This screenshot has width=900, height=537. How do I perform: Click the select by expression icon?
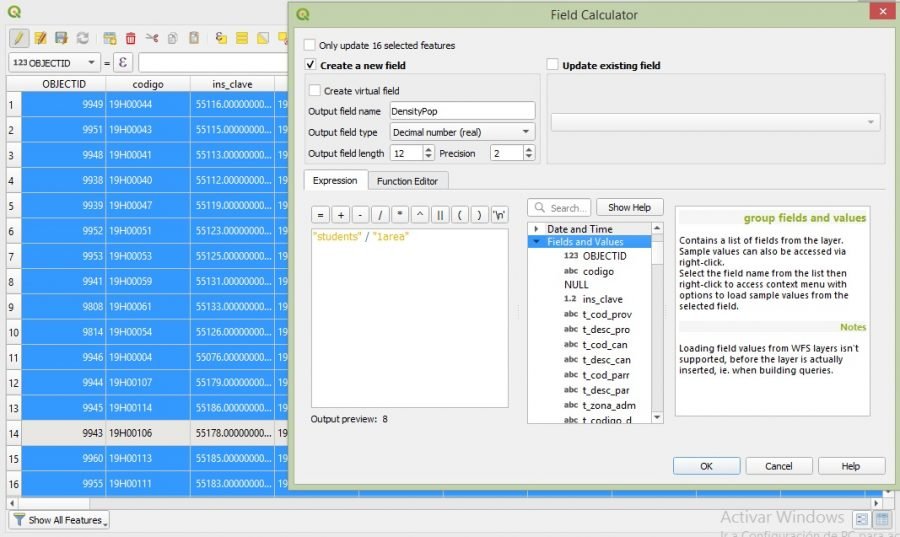click(x=219, y=38)
